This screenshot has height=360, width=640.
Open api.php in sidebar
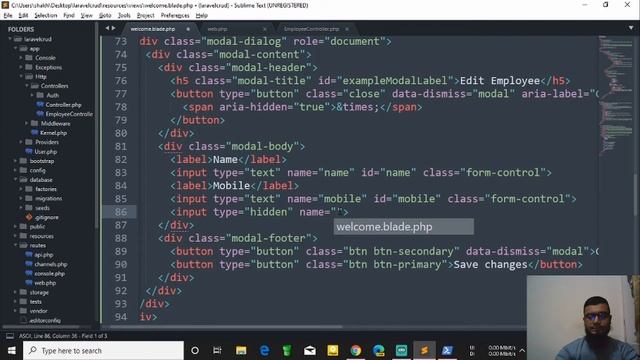44,255
